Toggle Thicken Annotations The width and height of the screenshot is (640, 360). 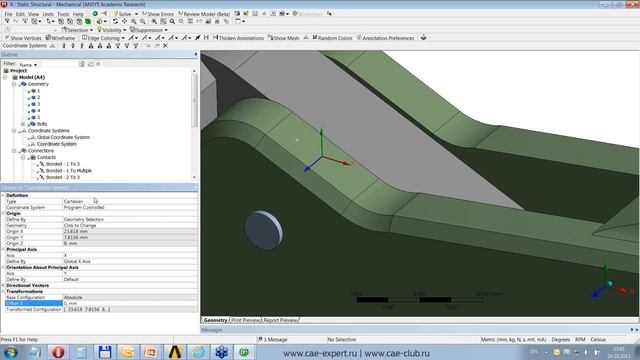click(x=238, y=38)
